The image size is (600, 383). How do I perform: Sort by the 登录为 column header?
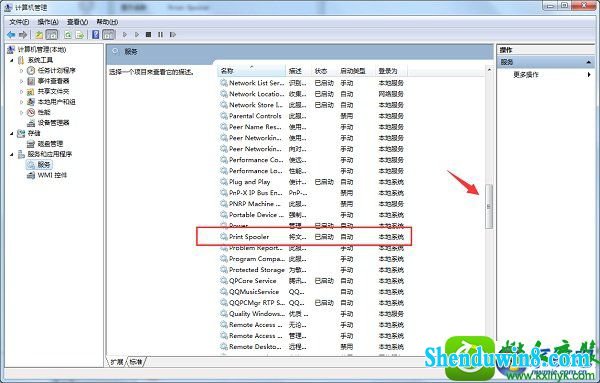(391, 71)
